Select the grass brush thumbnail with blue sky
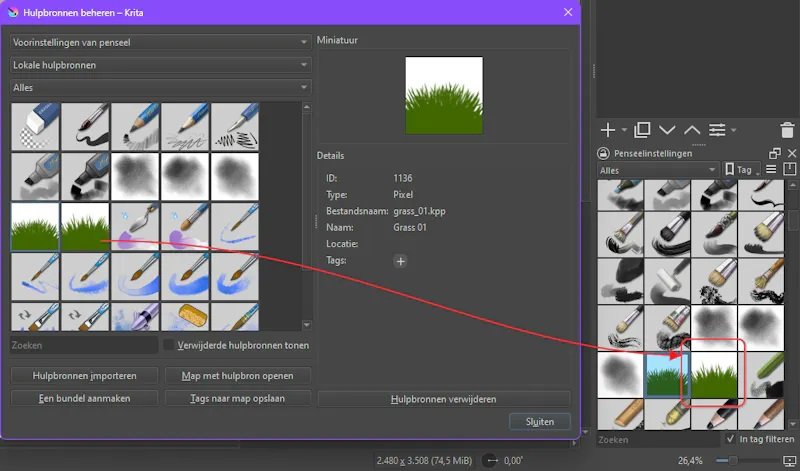Screen dimensions: 800x471 tap(667, 375)
